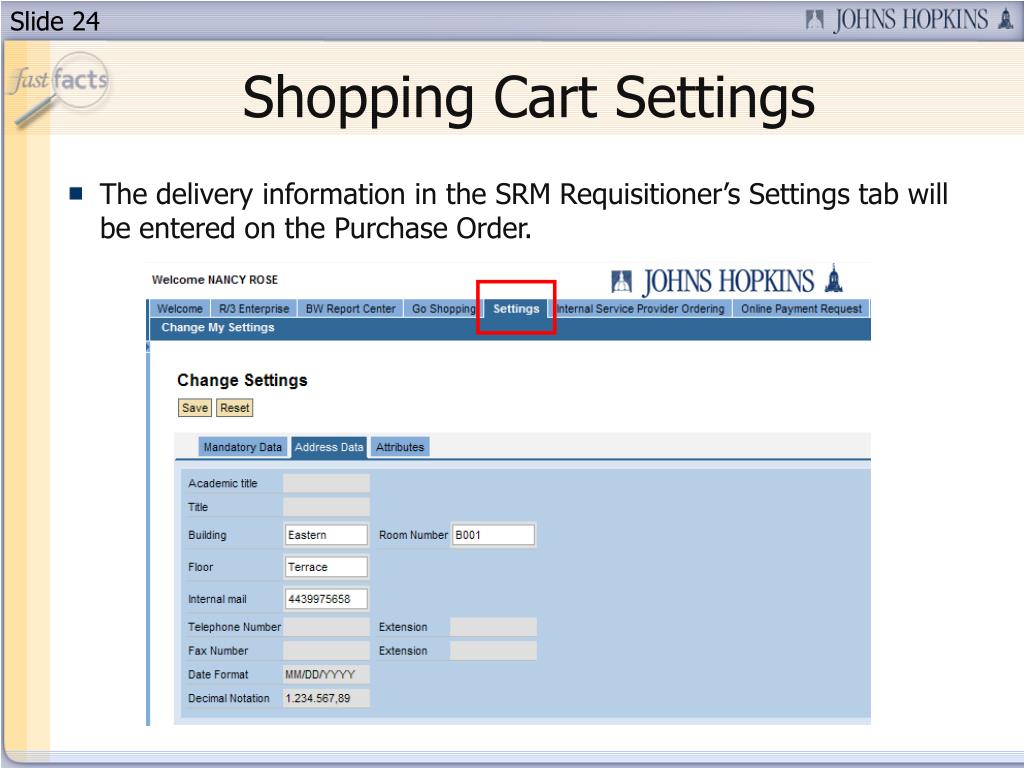Viewport: 1024px width, 768px height.
Task: Click the Johns Hopkins logo in app header
Action: (727, 280)
